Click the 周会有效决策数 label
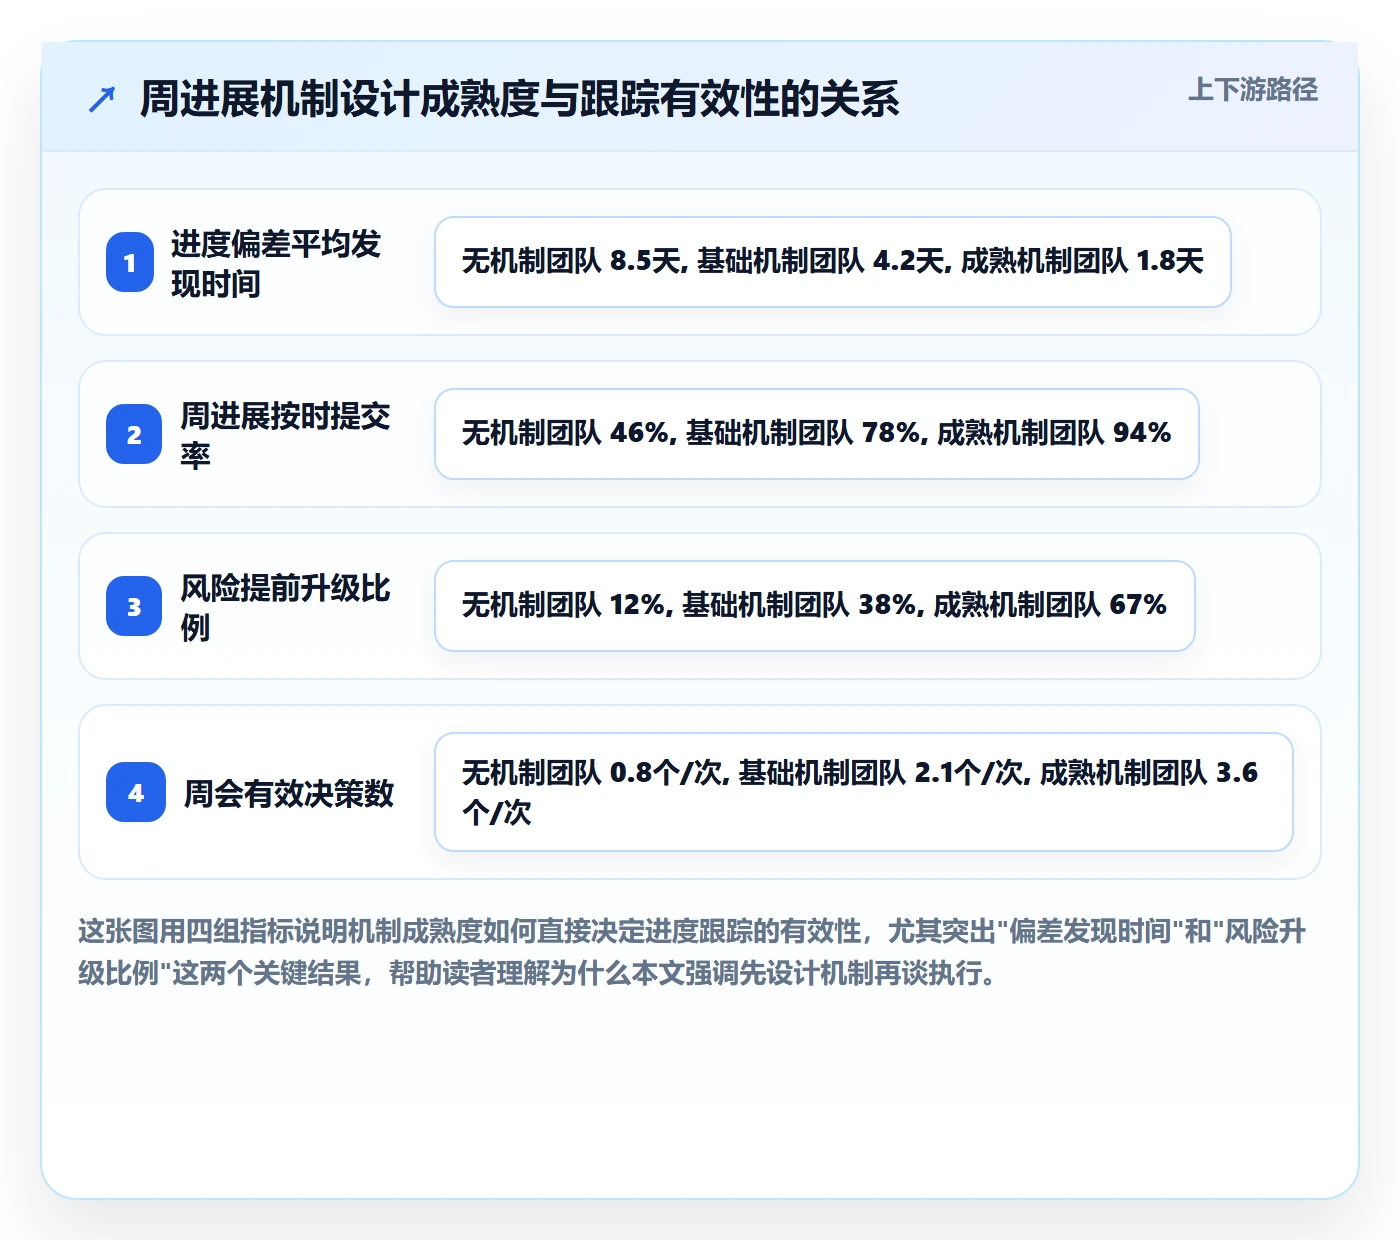 point(289,793)
